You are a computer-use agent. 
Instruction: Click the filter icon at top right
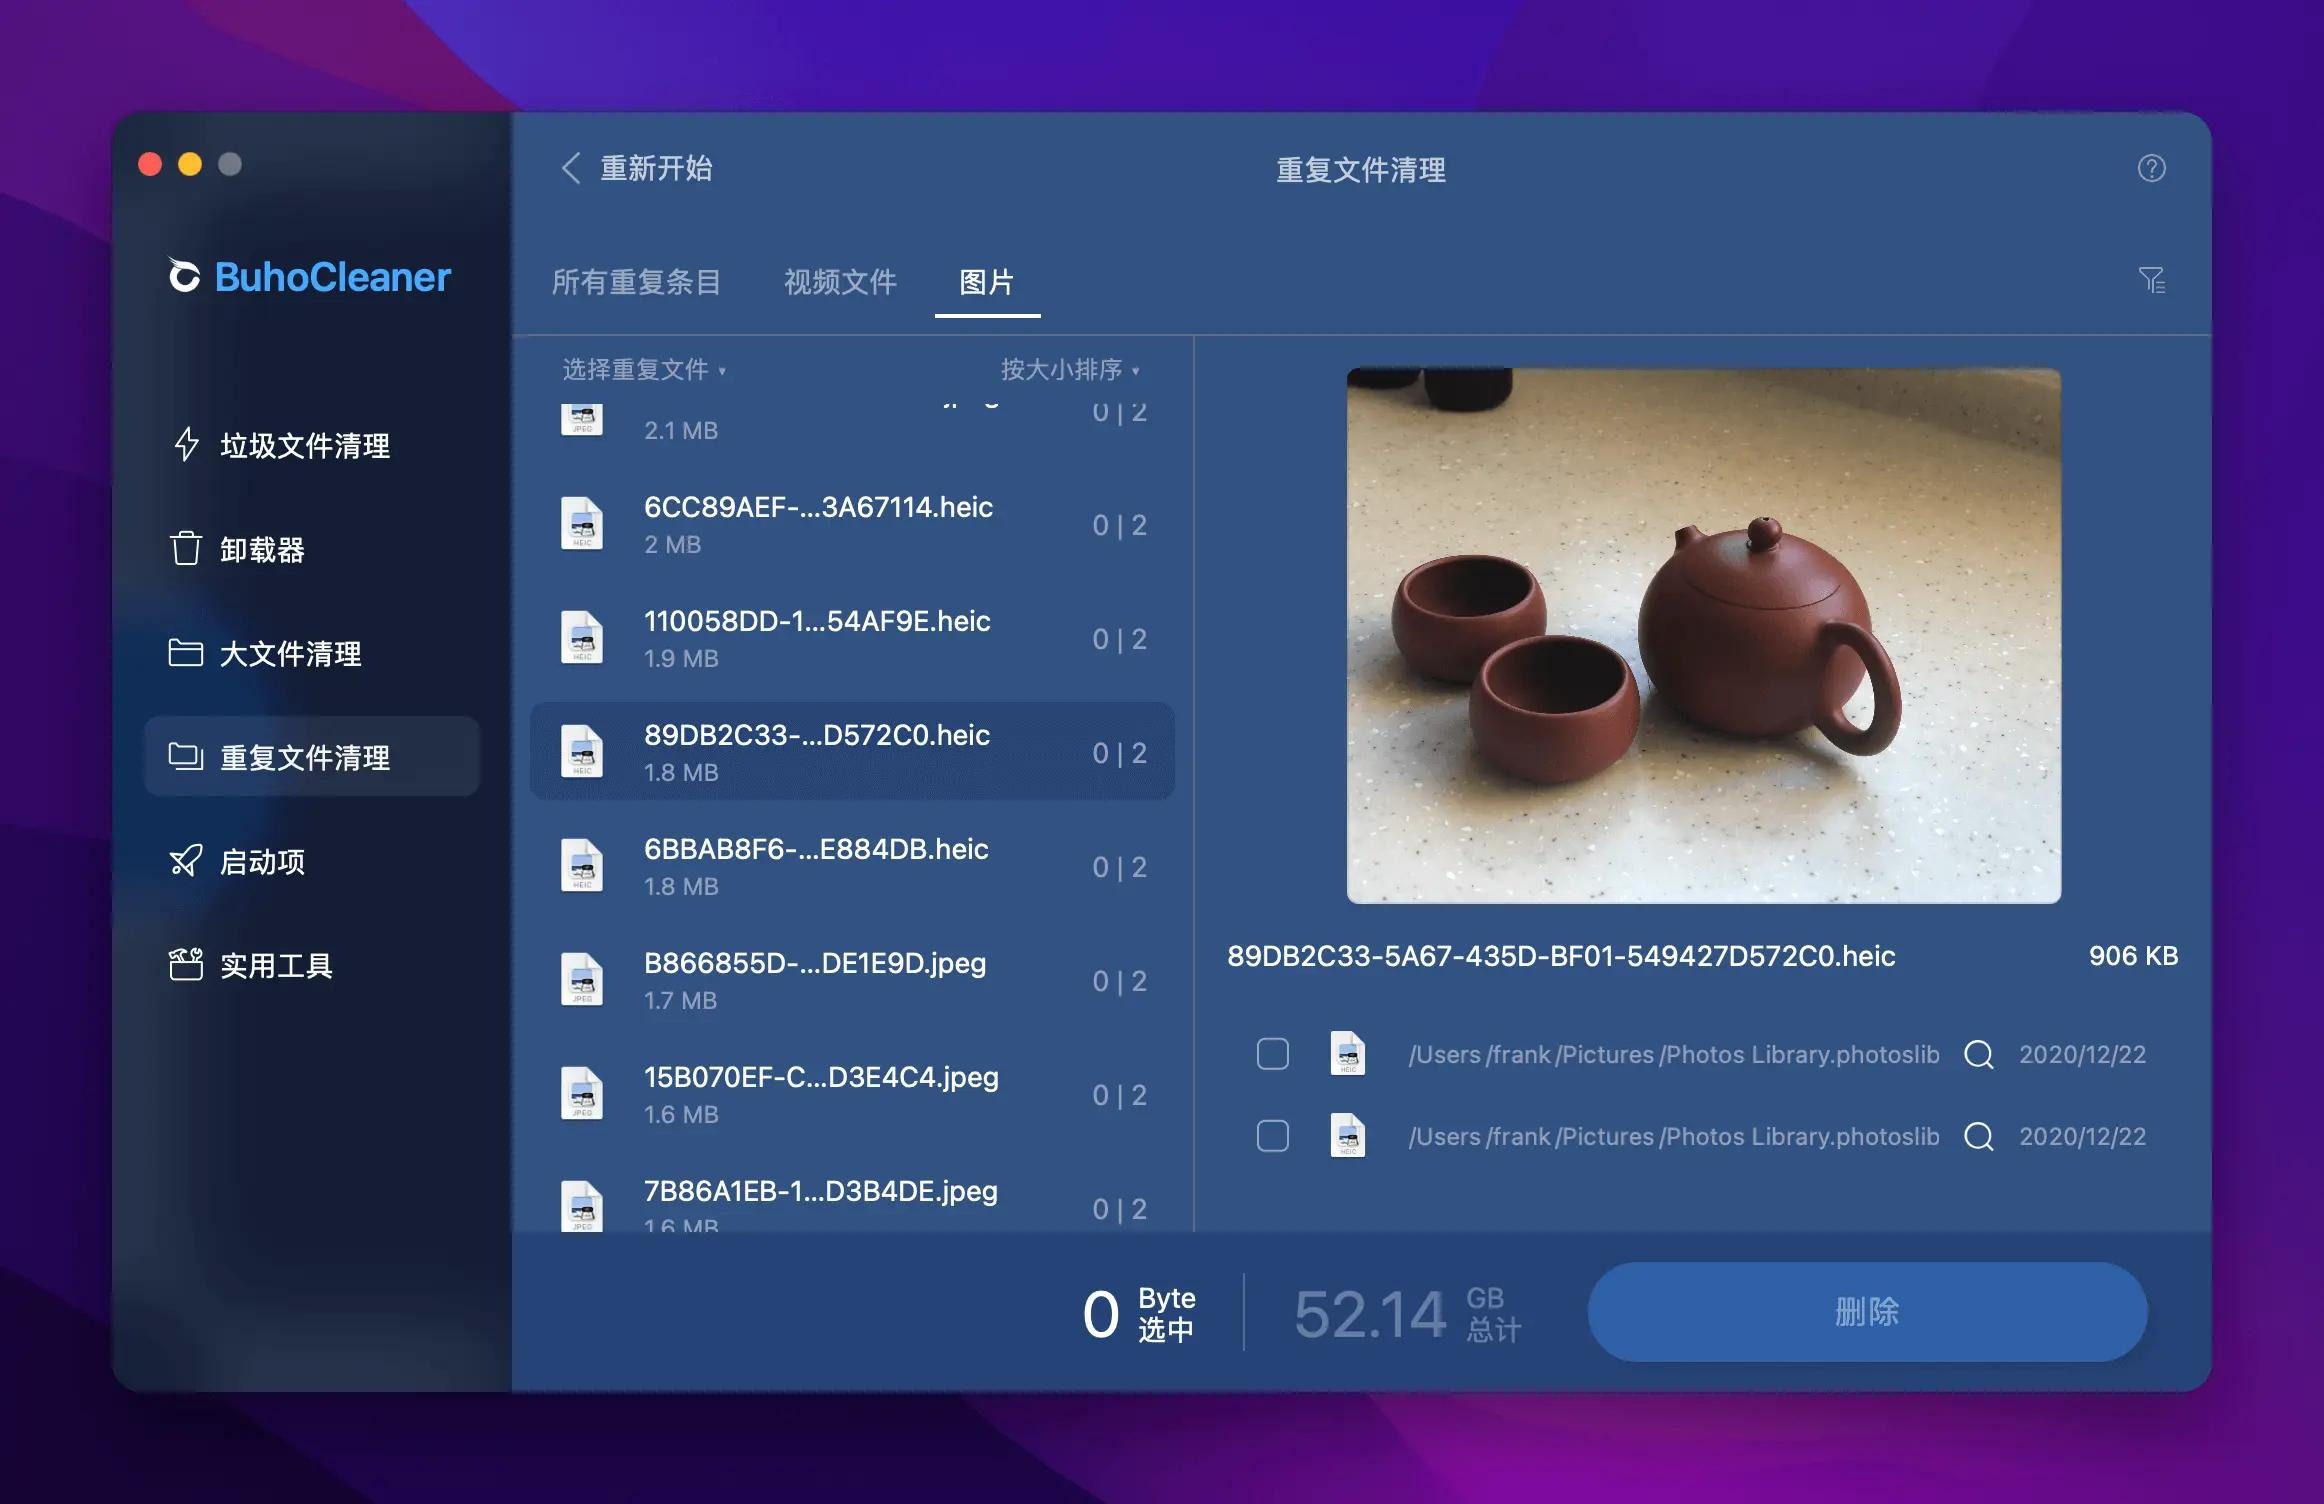click(x=2154, y=281)
